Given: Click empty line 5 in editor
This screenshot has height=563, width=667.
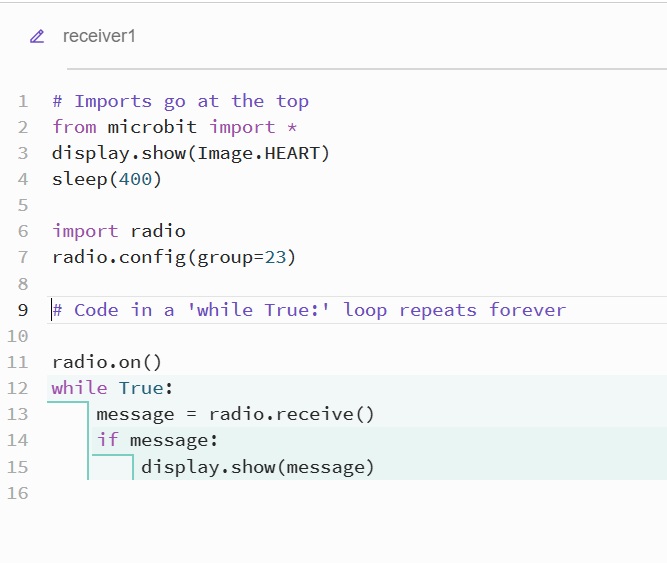Looking at the screenshot, I should point(300,205).
